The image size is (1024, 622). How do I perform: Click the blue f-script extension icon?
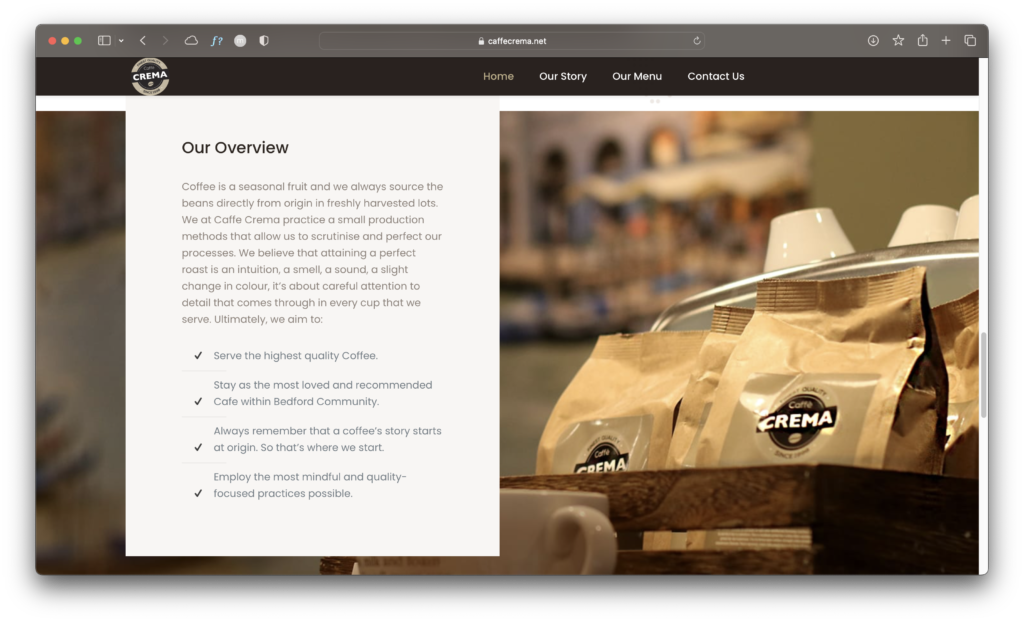[x=217, y=40]
